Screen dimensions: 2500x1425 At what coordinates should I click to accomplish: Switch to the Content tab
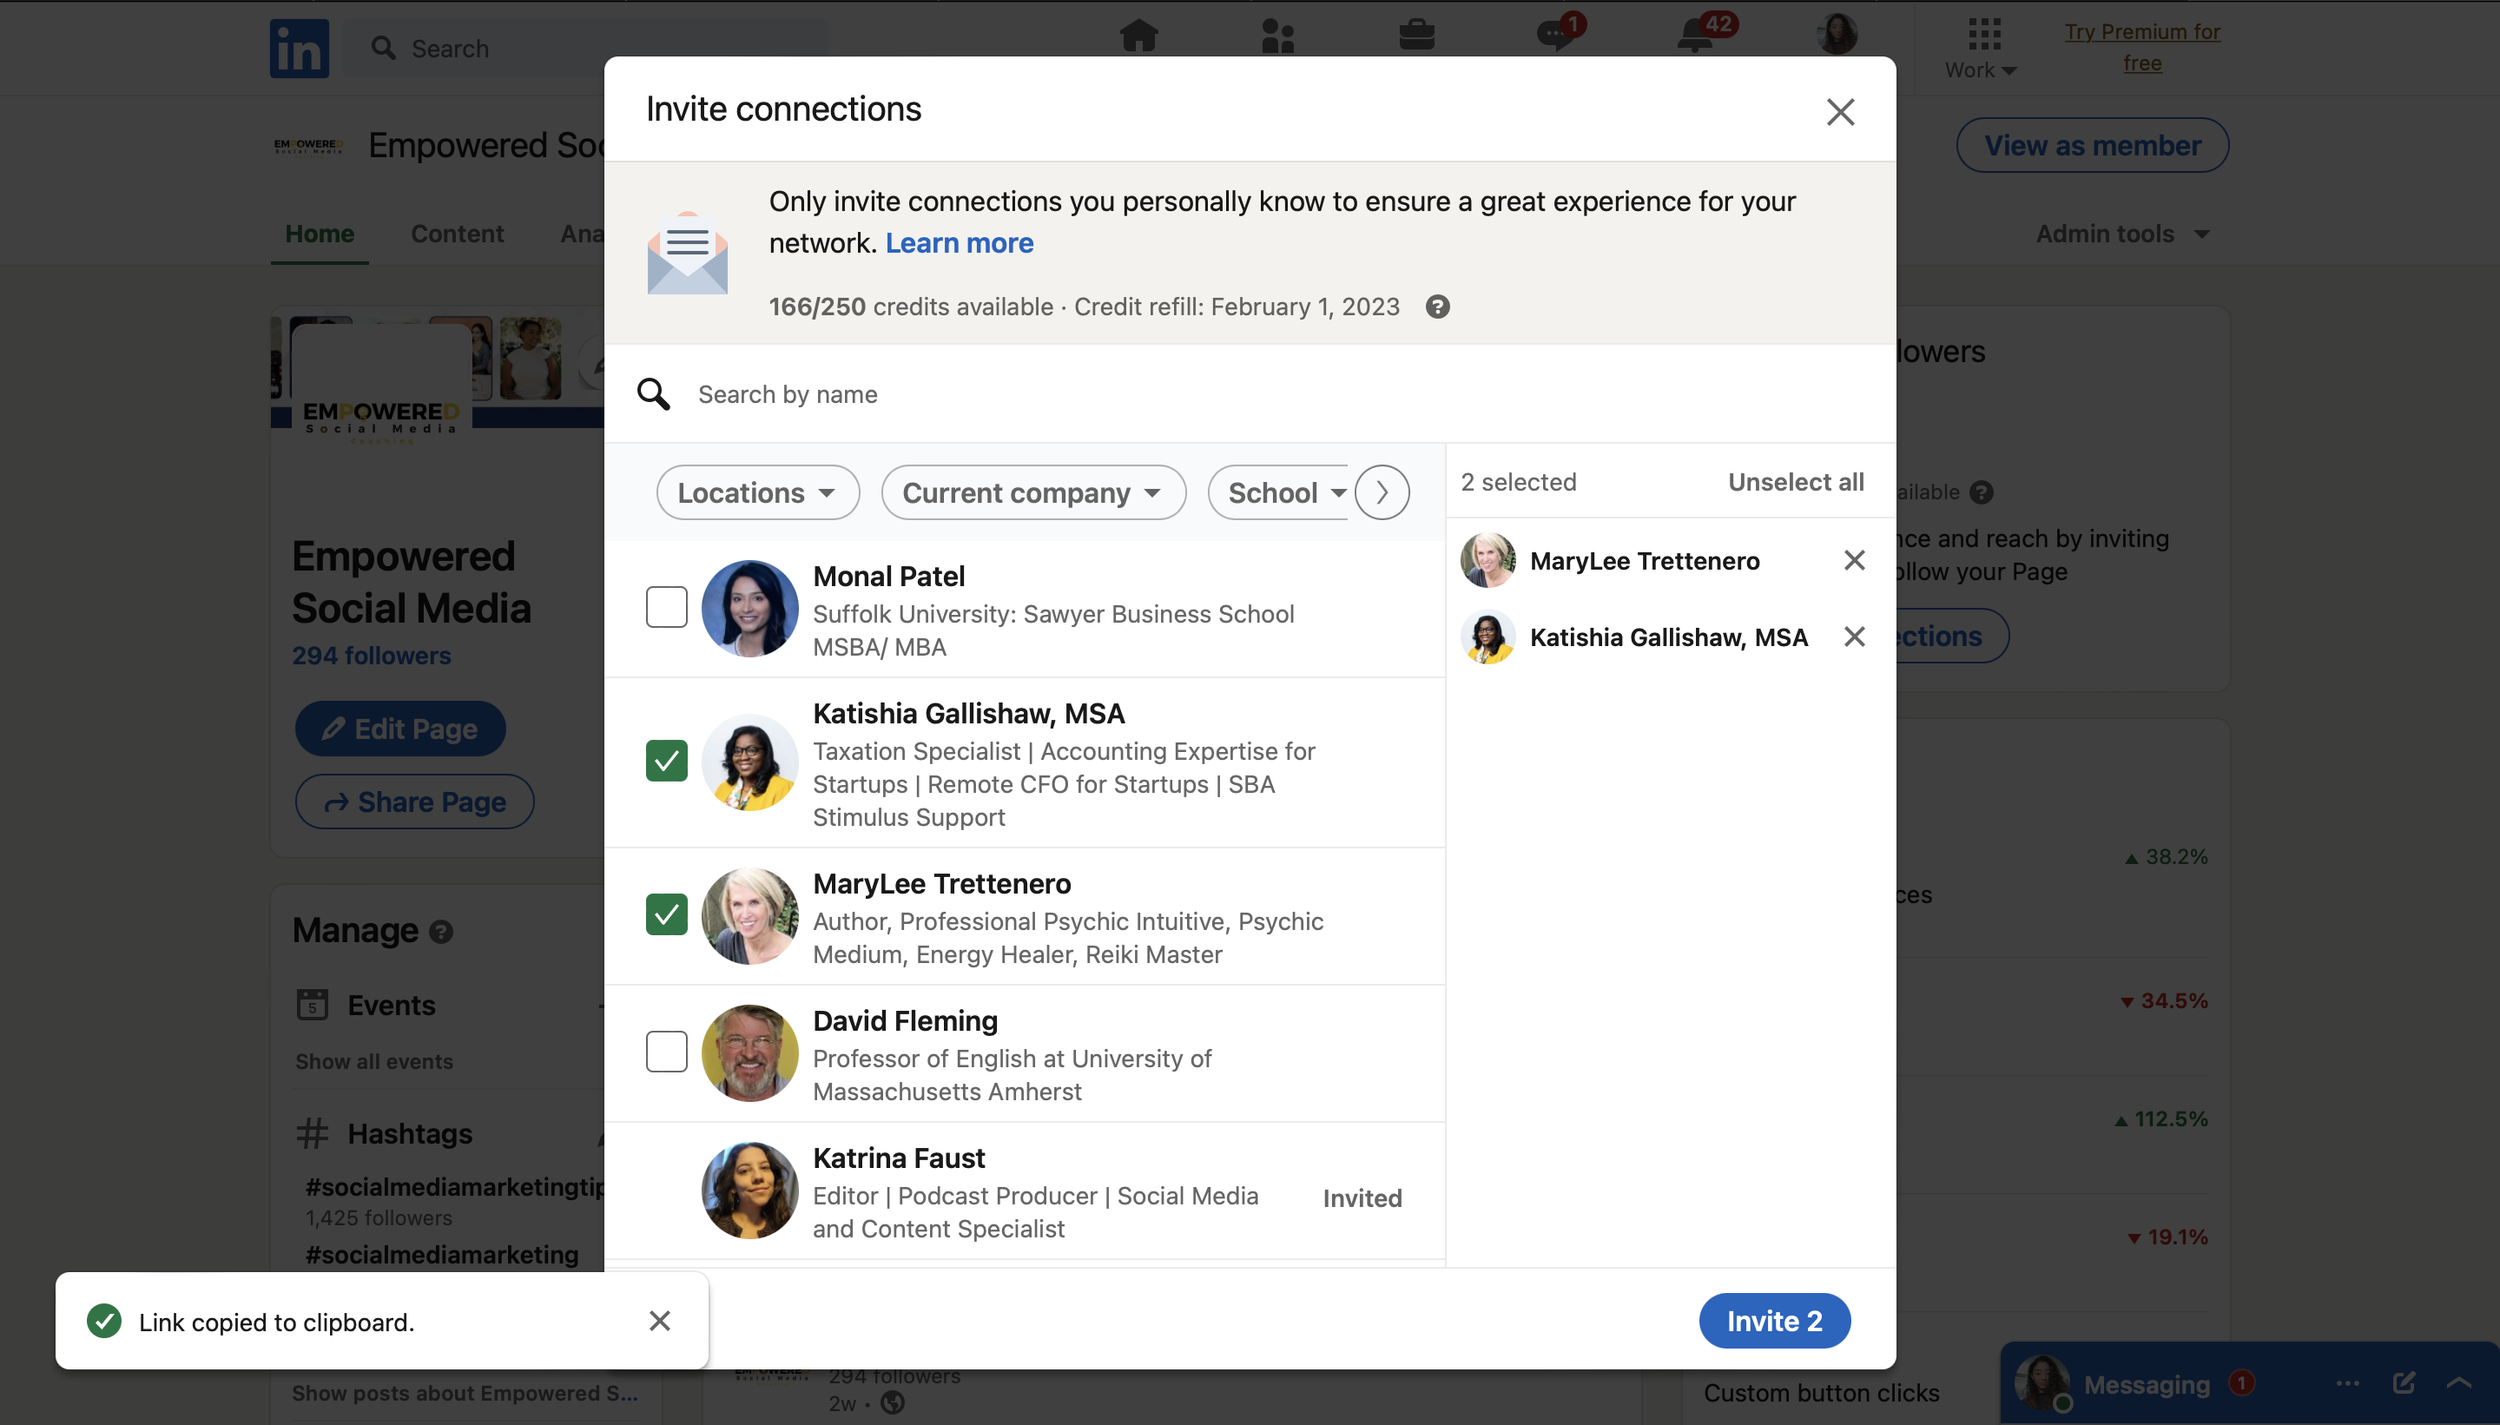coord(457,234)
